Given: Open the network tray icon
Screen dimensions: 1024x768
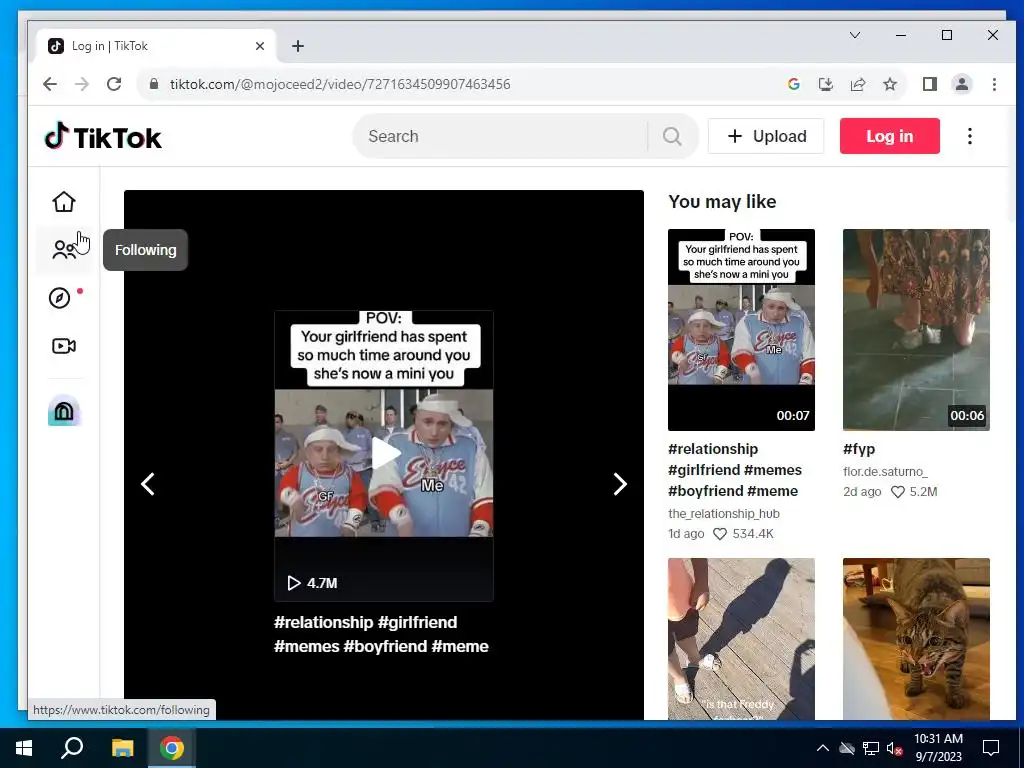Looking at the screenshot, I should [871, 748].
